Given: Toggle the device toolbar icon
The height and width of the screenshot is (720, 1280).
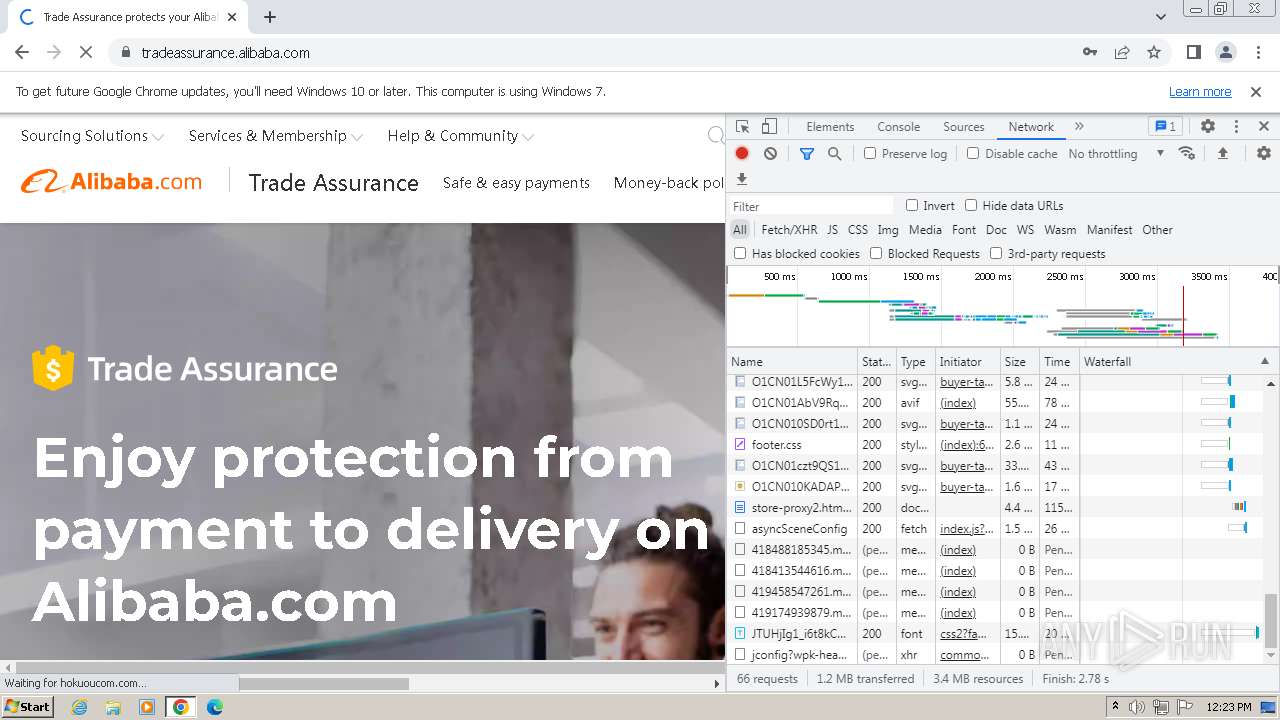Looking at the screenshot, I should click(x=769, y=127).
